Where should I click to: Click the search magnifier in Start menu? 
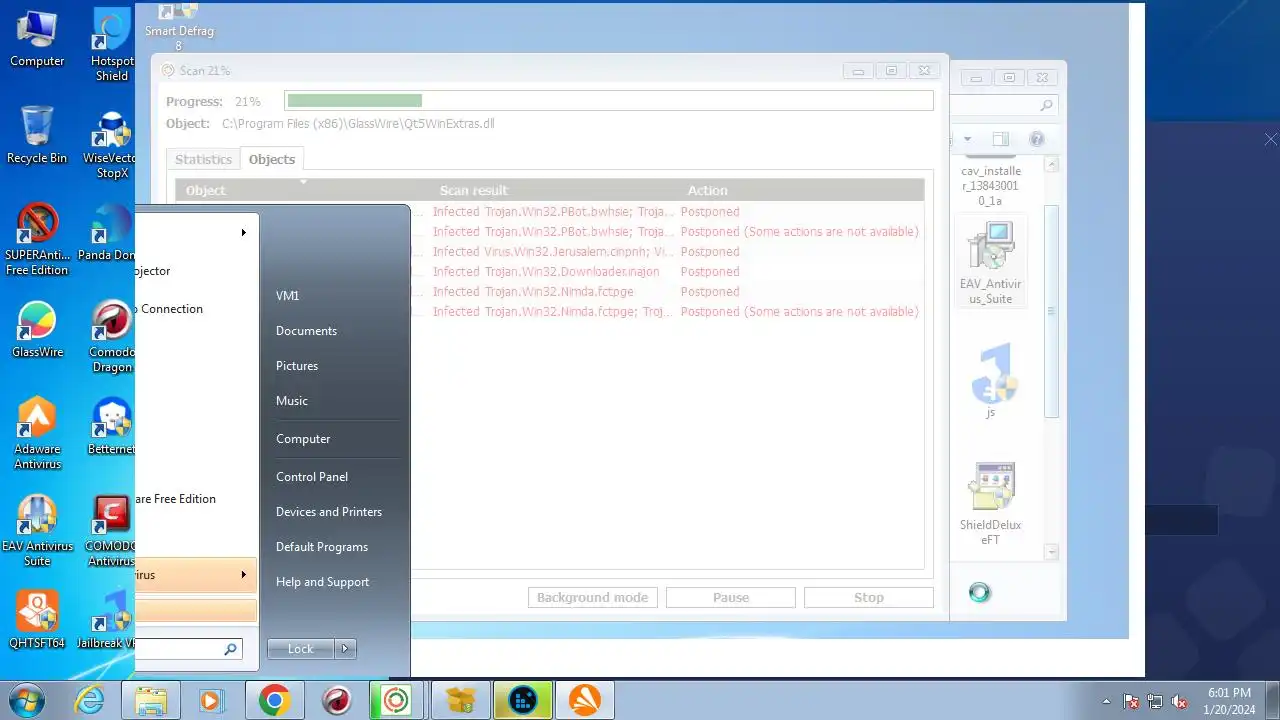coord(230,649)
